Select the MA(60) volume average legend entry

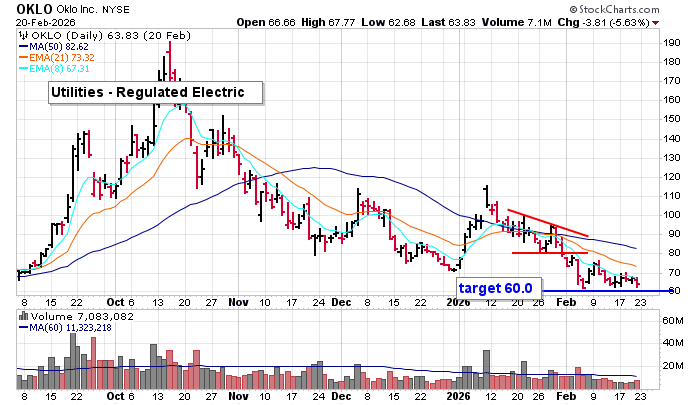[72, 328]
